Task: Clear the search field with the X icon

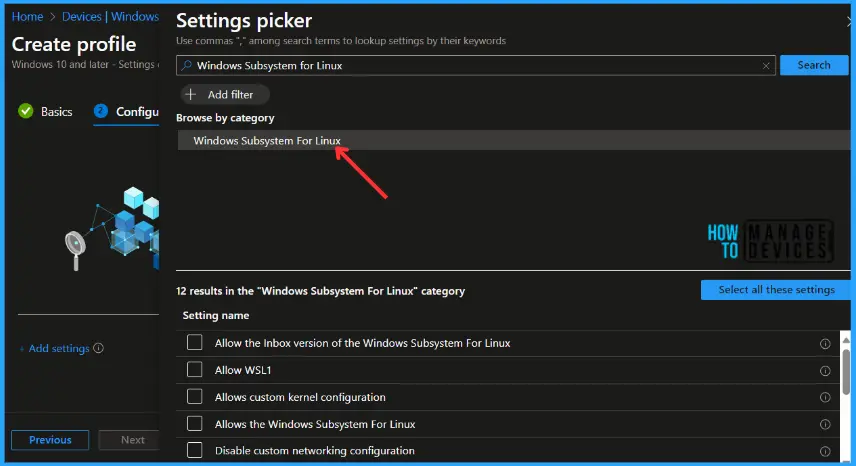Action: point(766,65)
